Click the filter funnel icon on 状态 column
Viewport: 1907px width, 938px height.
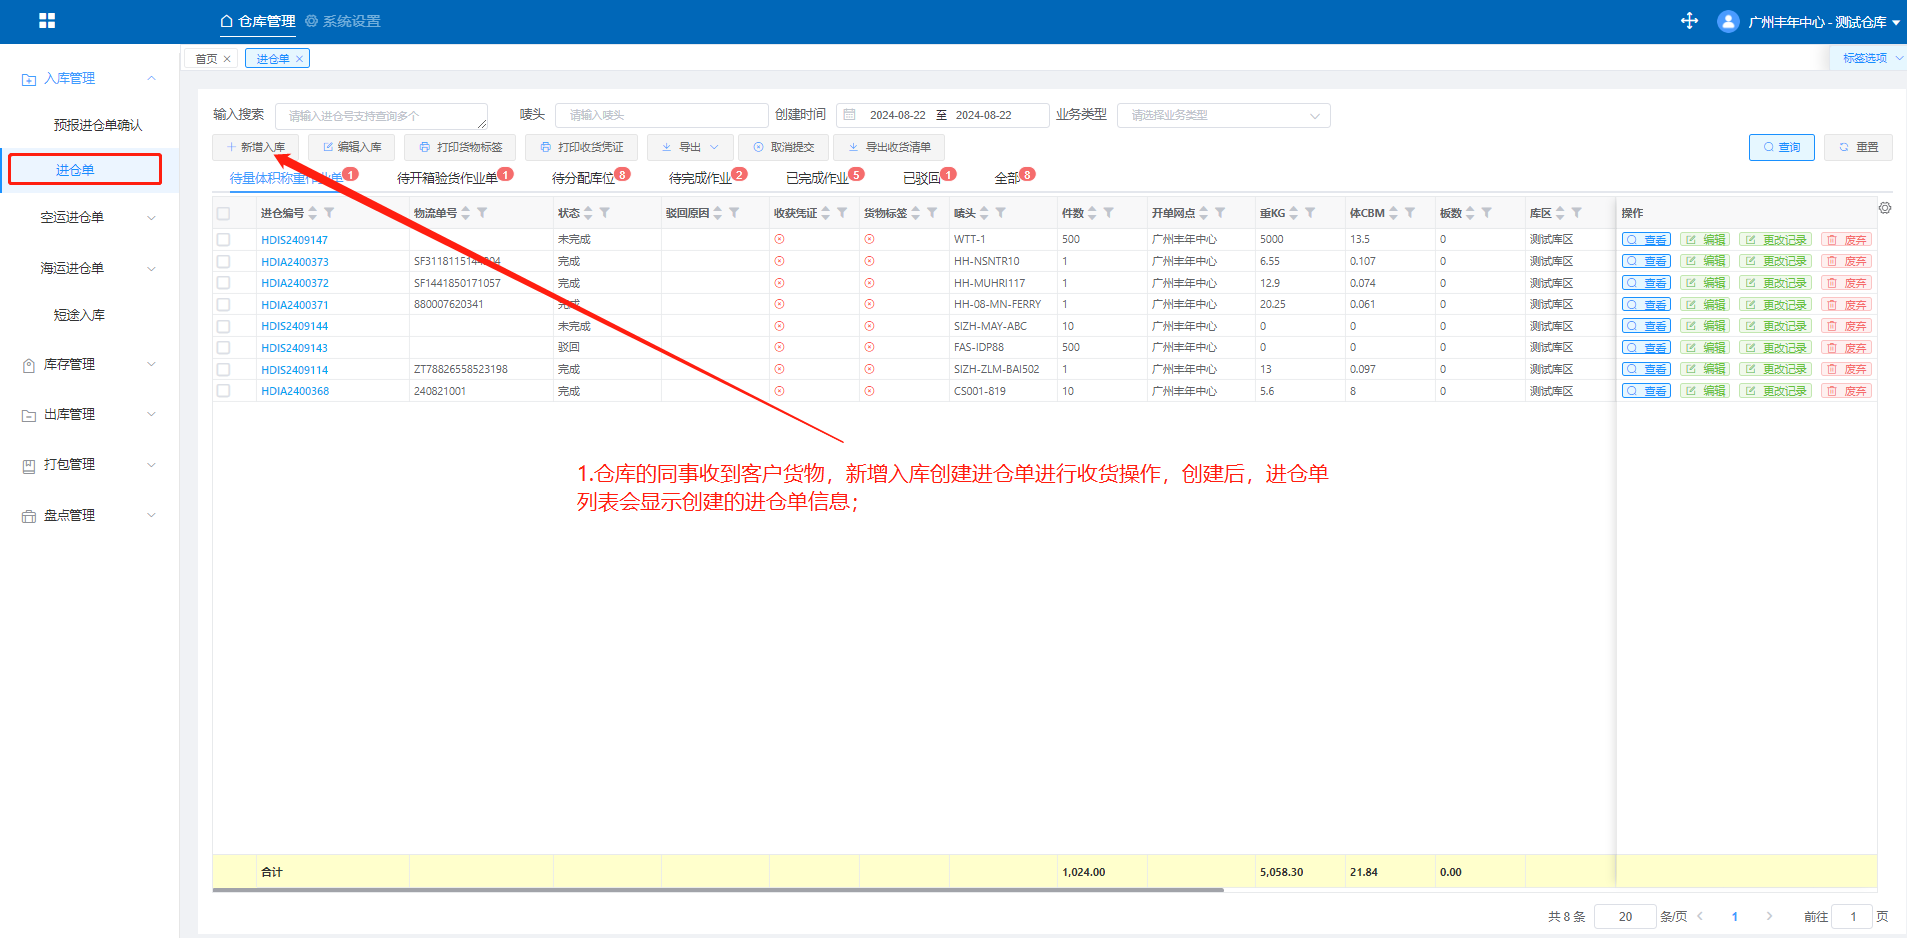coord(605,213)
